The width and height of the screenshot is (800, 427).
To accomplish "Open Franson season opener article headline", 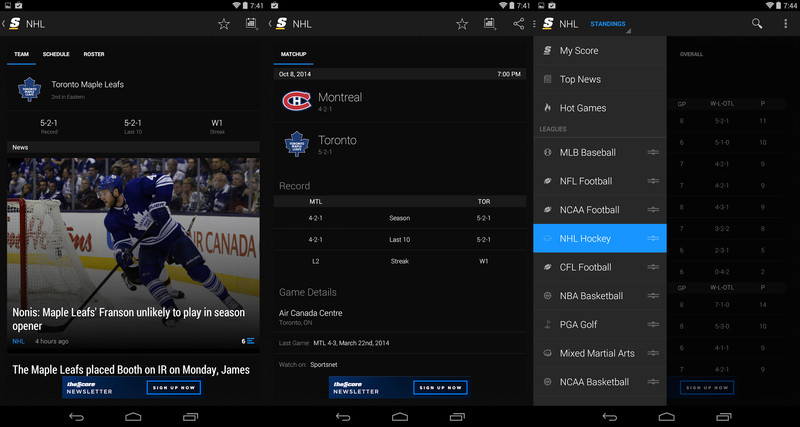I will pos(129,319).
